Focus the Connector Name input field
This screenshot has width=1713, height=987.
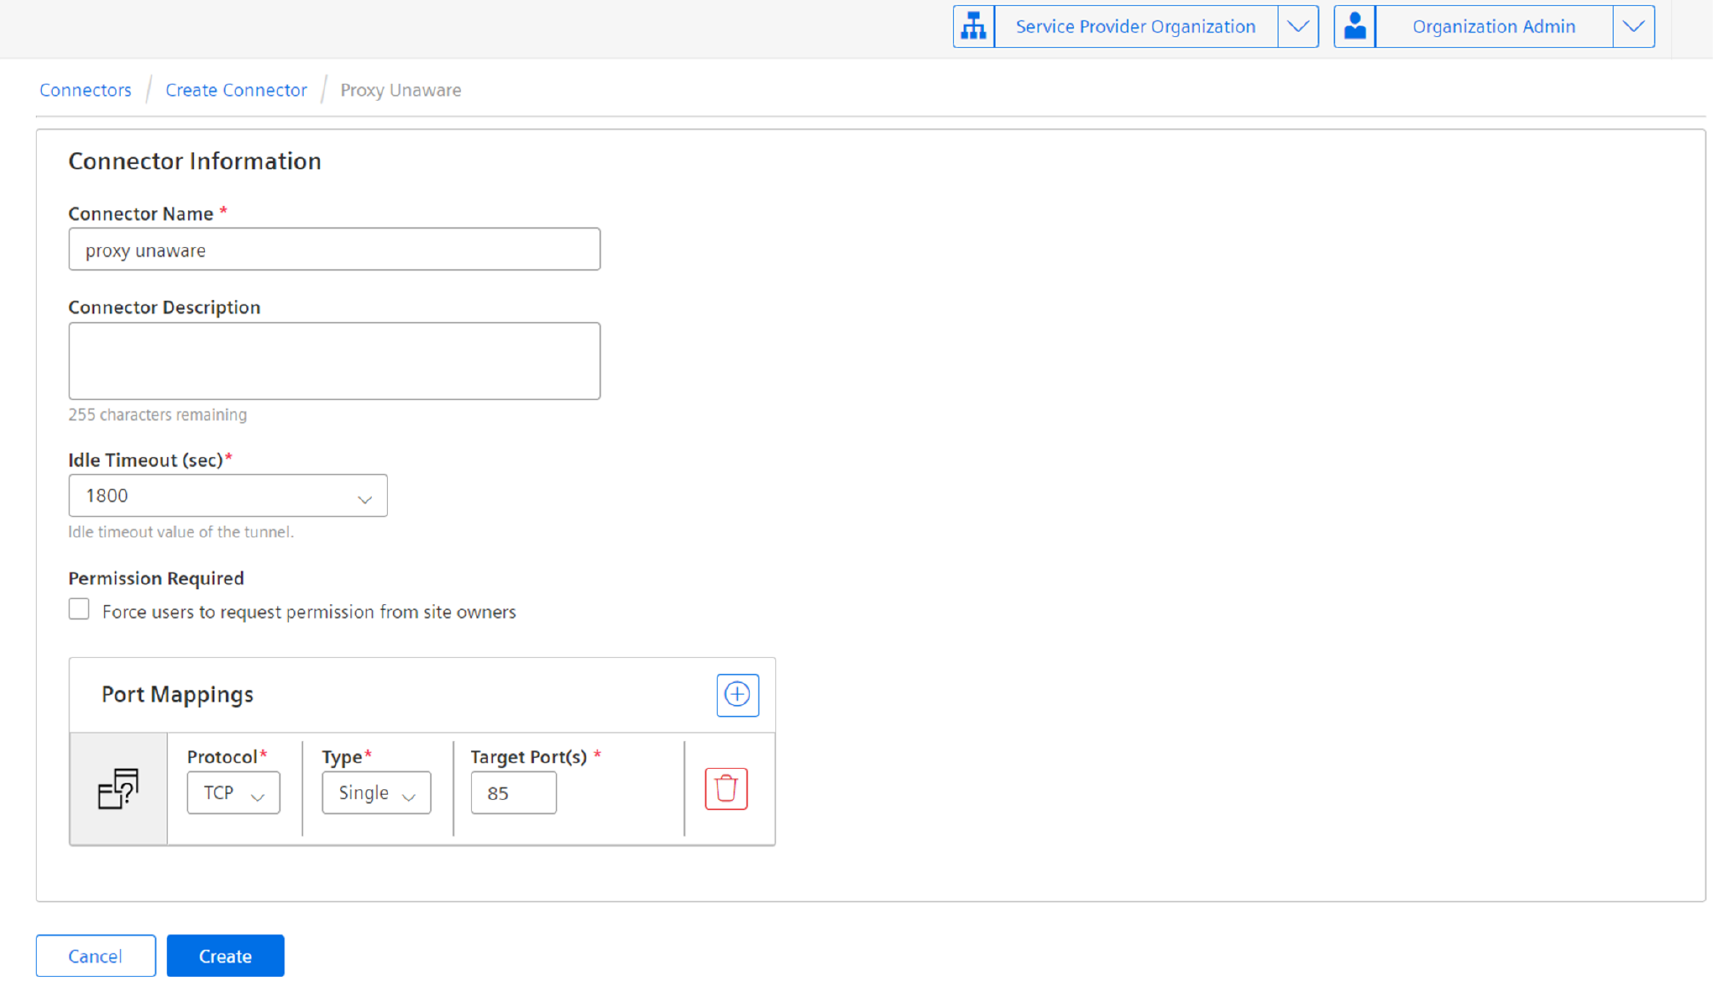click(334, 250)
